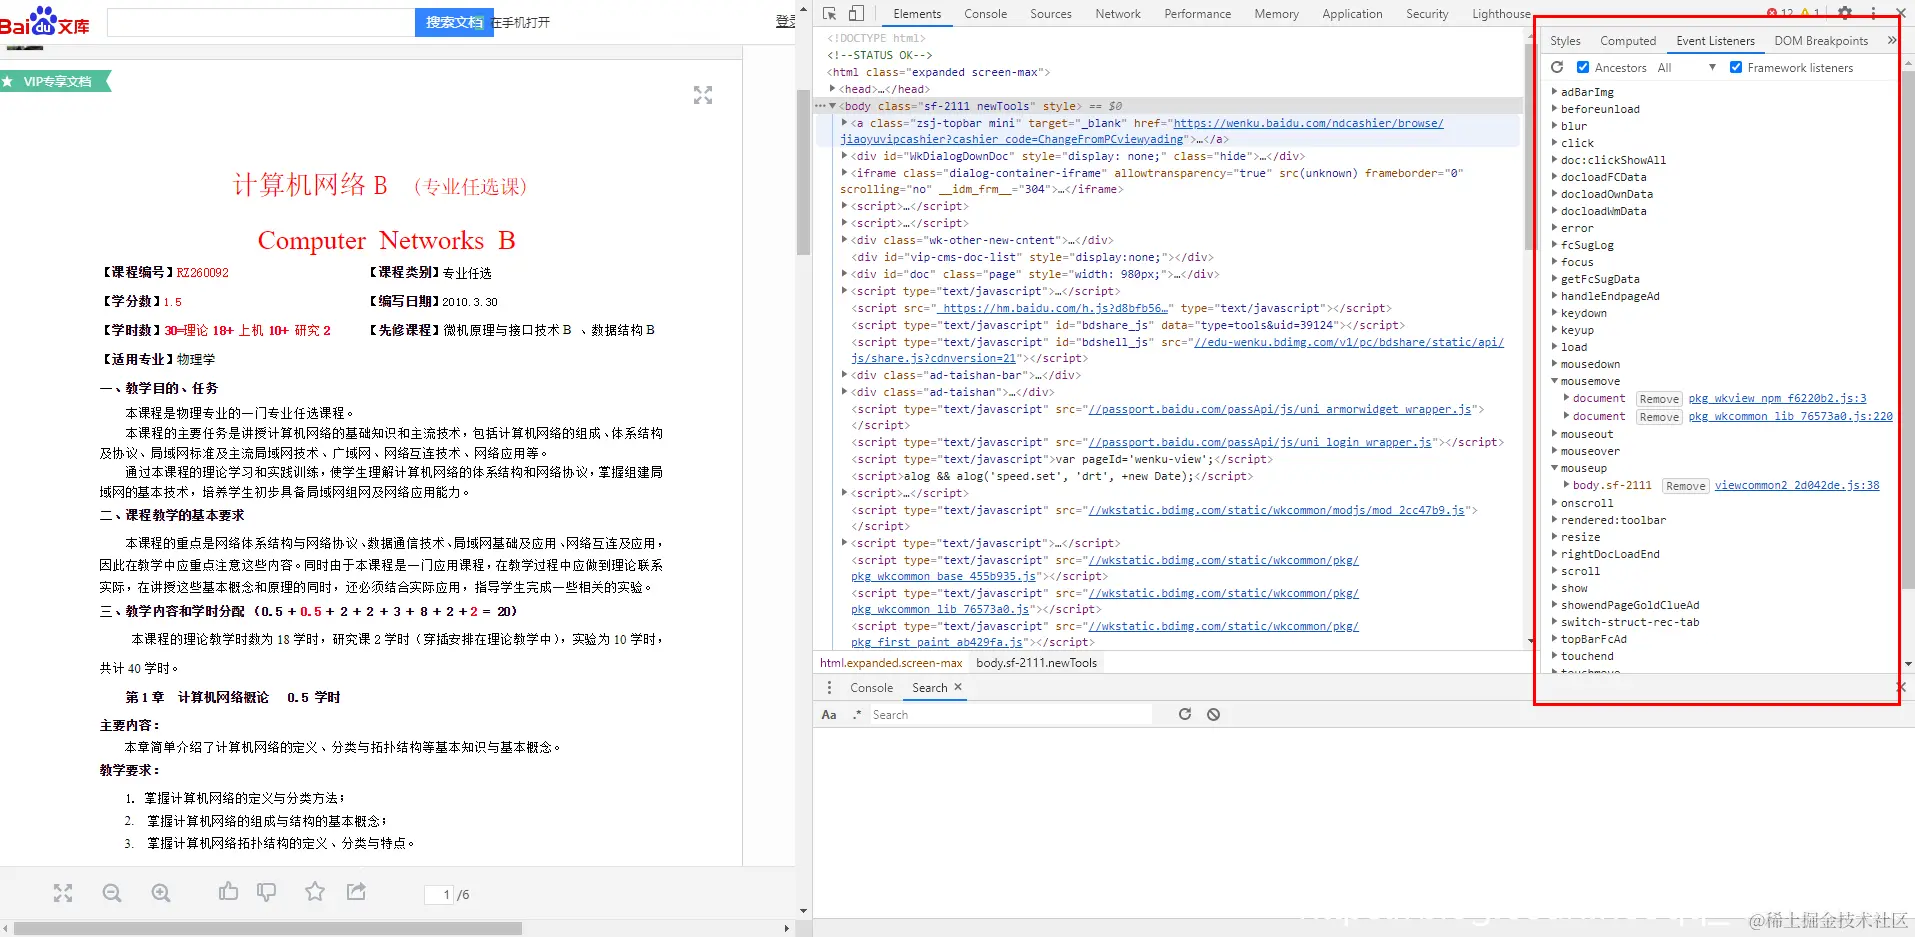This screenshot has height=937, width=1915.
Task: Click the Baidu Wenku search input field
Action: point(261,22)
